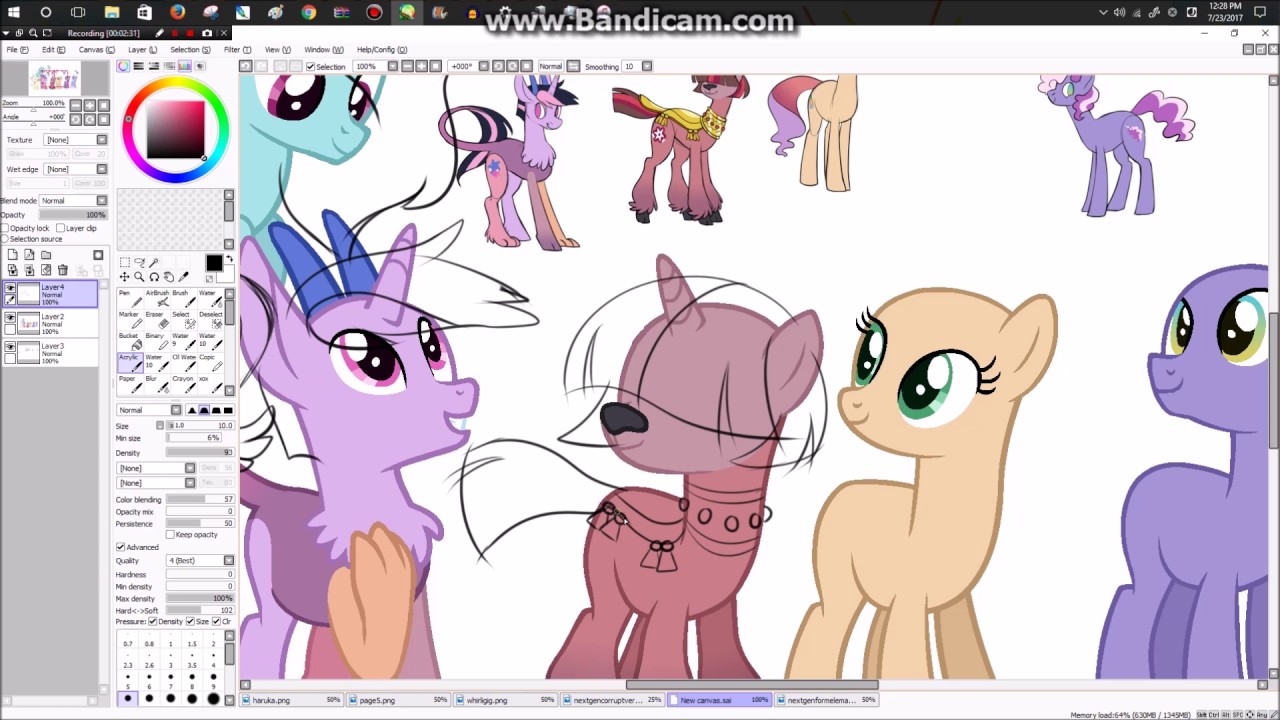Pick the move layer tool
The height and width of the screenshot is (720, 1280).
125,277
